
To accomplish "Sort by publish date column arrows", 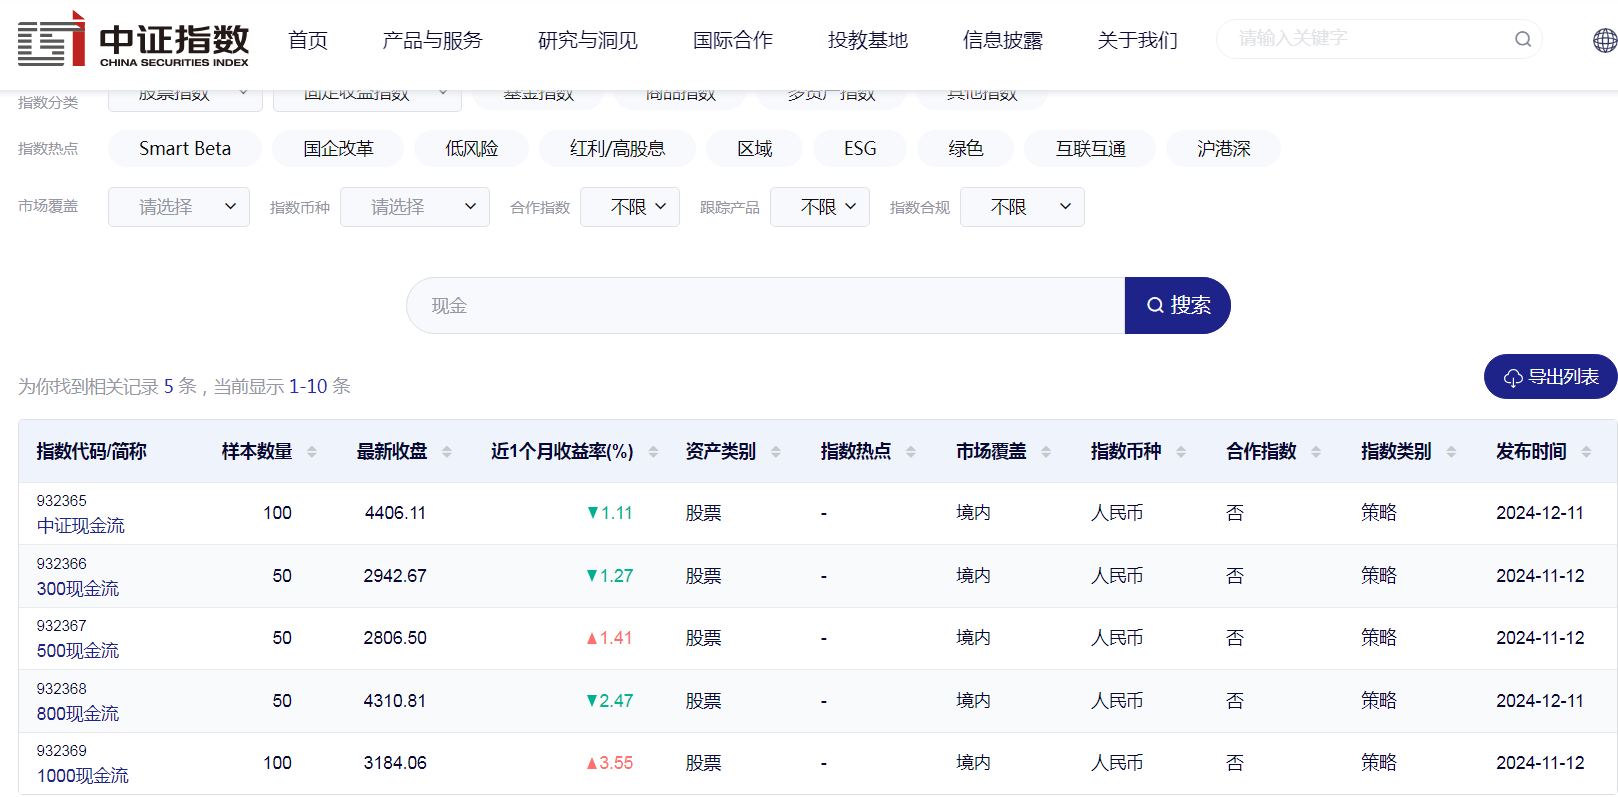I will pyautogui.click(x=1586, y=452).
